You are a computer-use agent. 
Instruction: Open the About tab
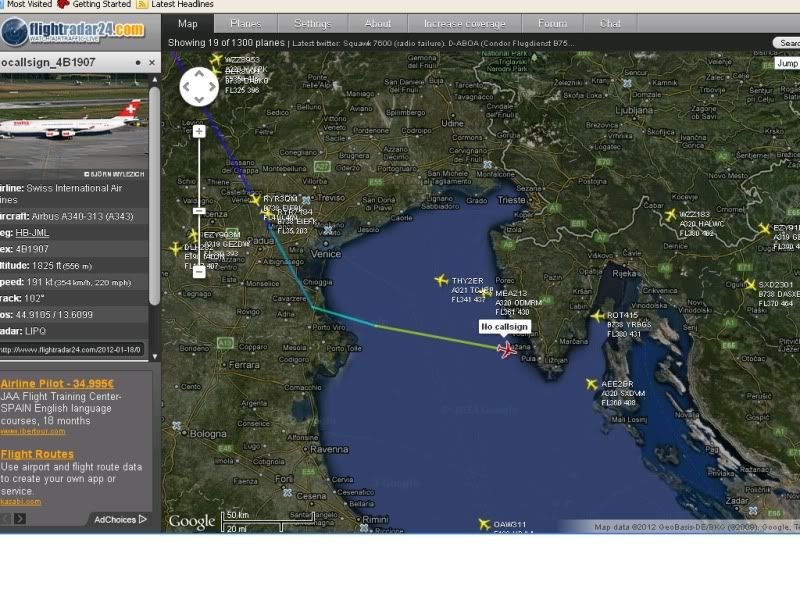pos(378,23)
